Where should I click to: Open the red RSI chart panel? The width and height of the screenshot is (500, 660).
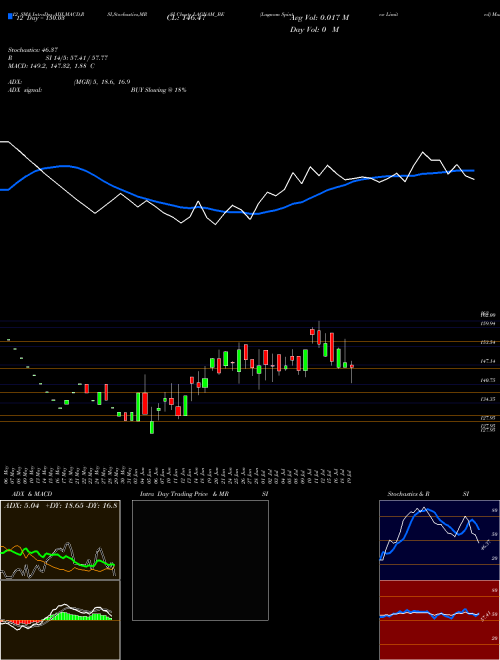coord(439,620)
